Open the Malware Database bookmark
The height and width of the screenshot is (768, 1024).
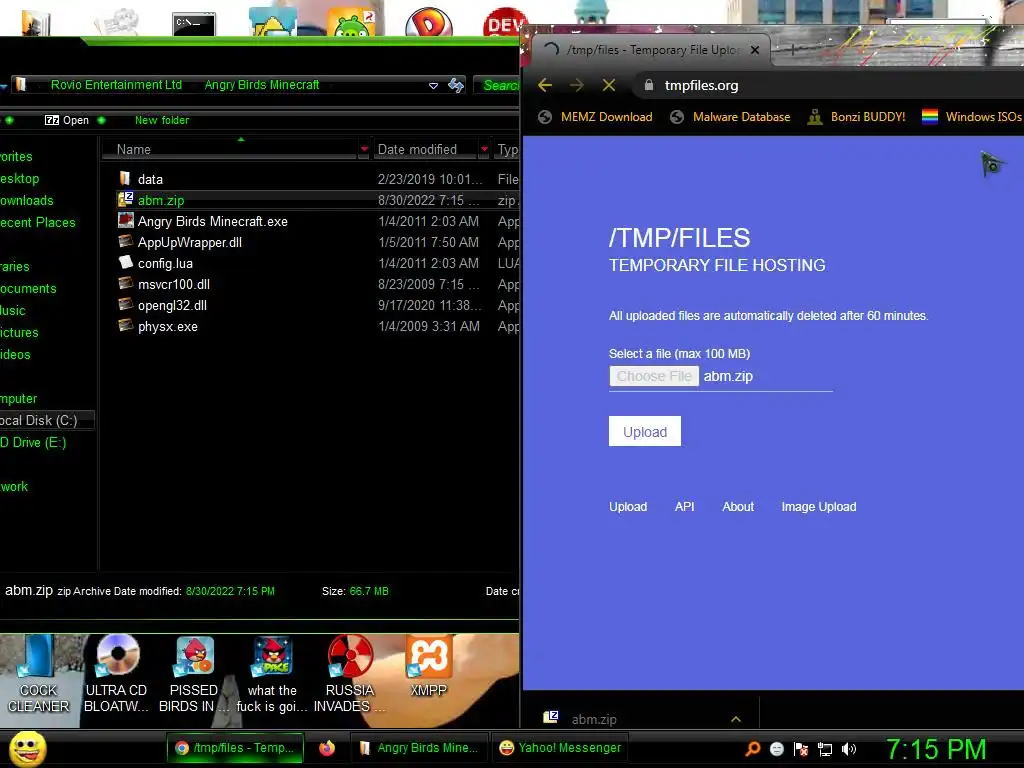[730, 117]
